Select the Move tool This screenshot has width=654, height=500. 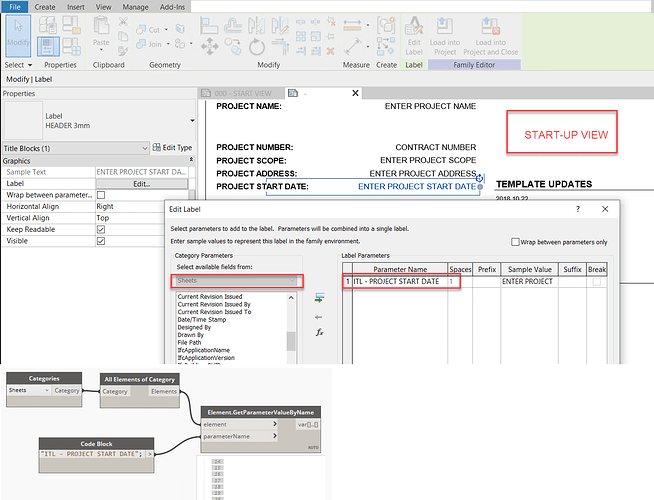209,47
